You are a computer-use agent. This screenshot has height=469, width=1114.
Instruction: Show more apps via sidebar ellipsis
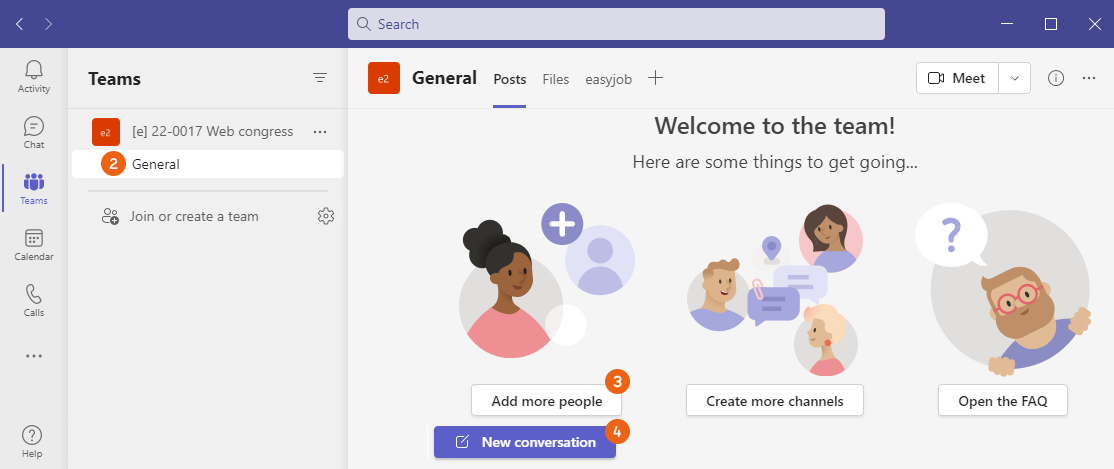[34, 355]
